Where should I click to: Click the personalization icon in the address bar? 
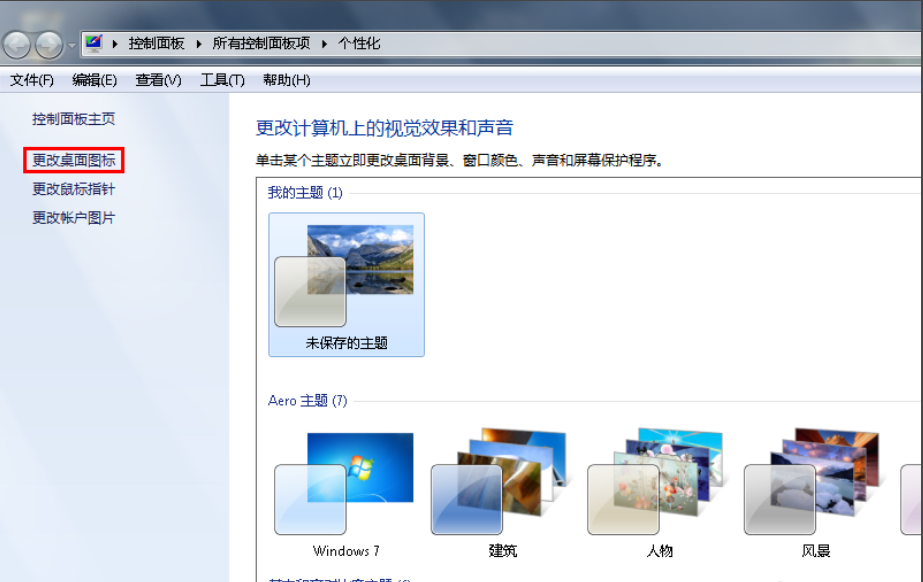(95, 44)
